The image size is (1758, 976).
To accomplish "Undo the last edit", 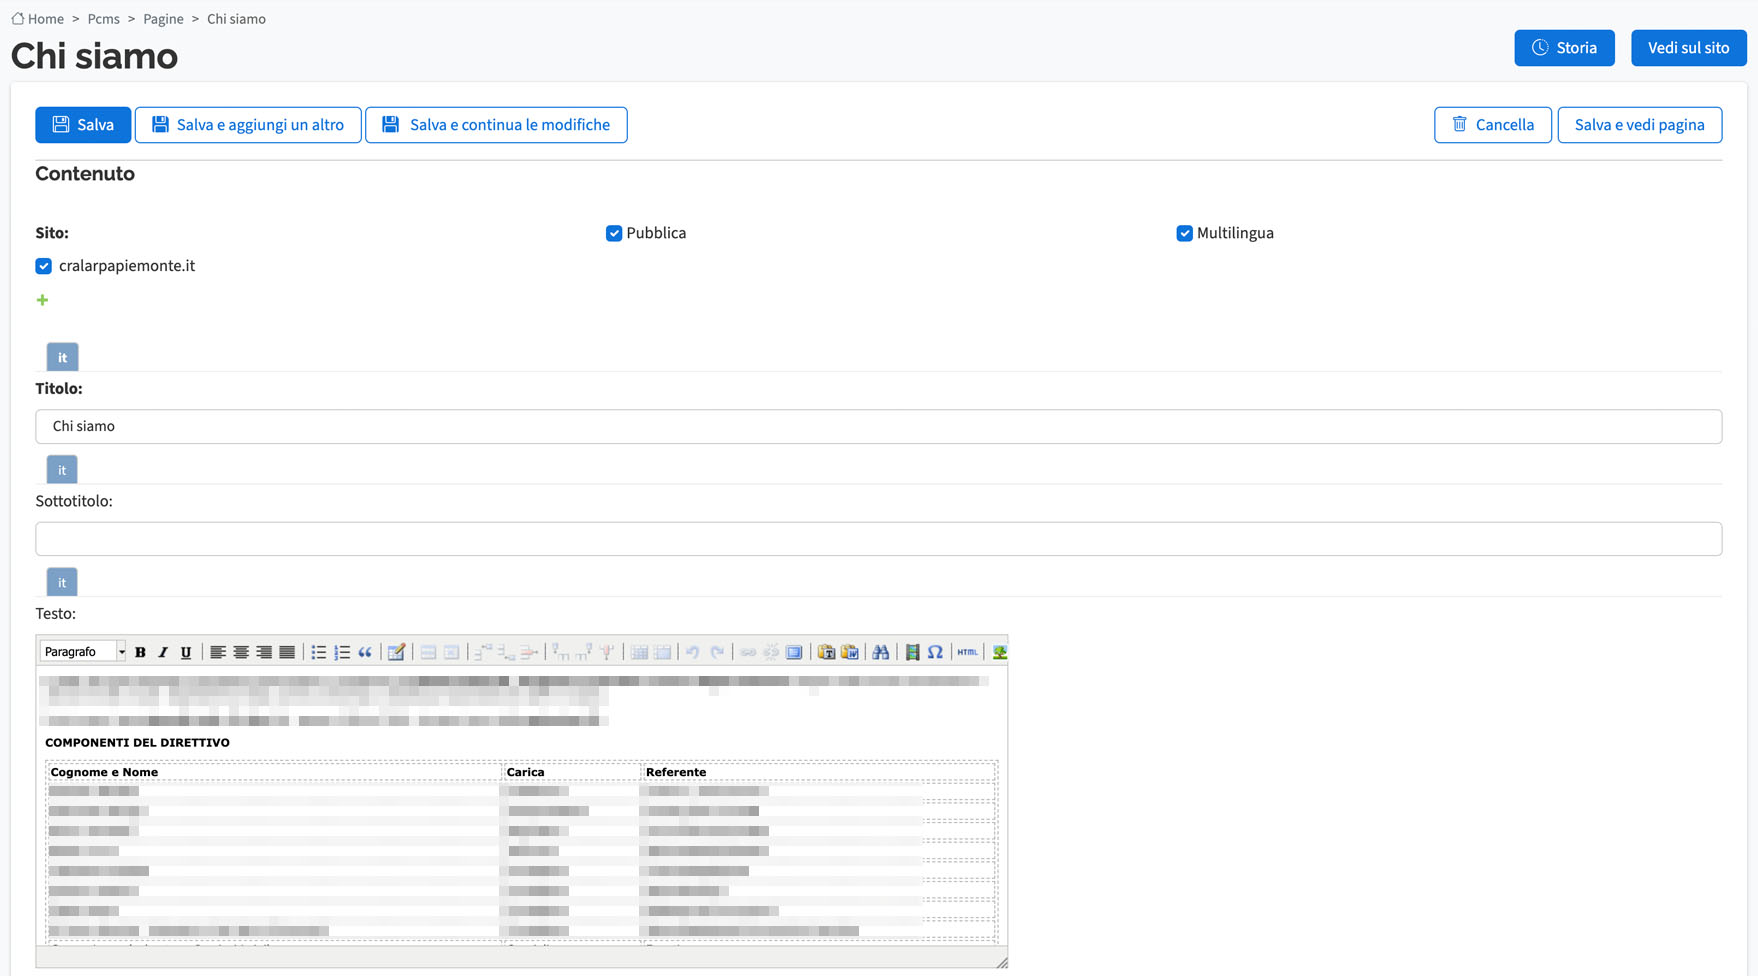I will (x=692, y=652).
